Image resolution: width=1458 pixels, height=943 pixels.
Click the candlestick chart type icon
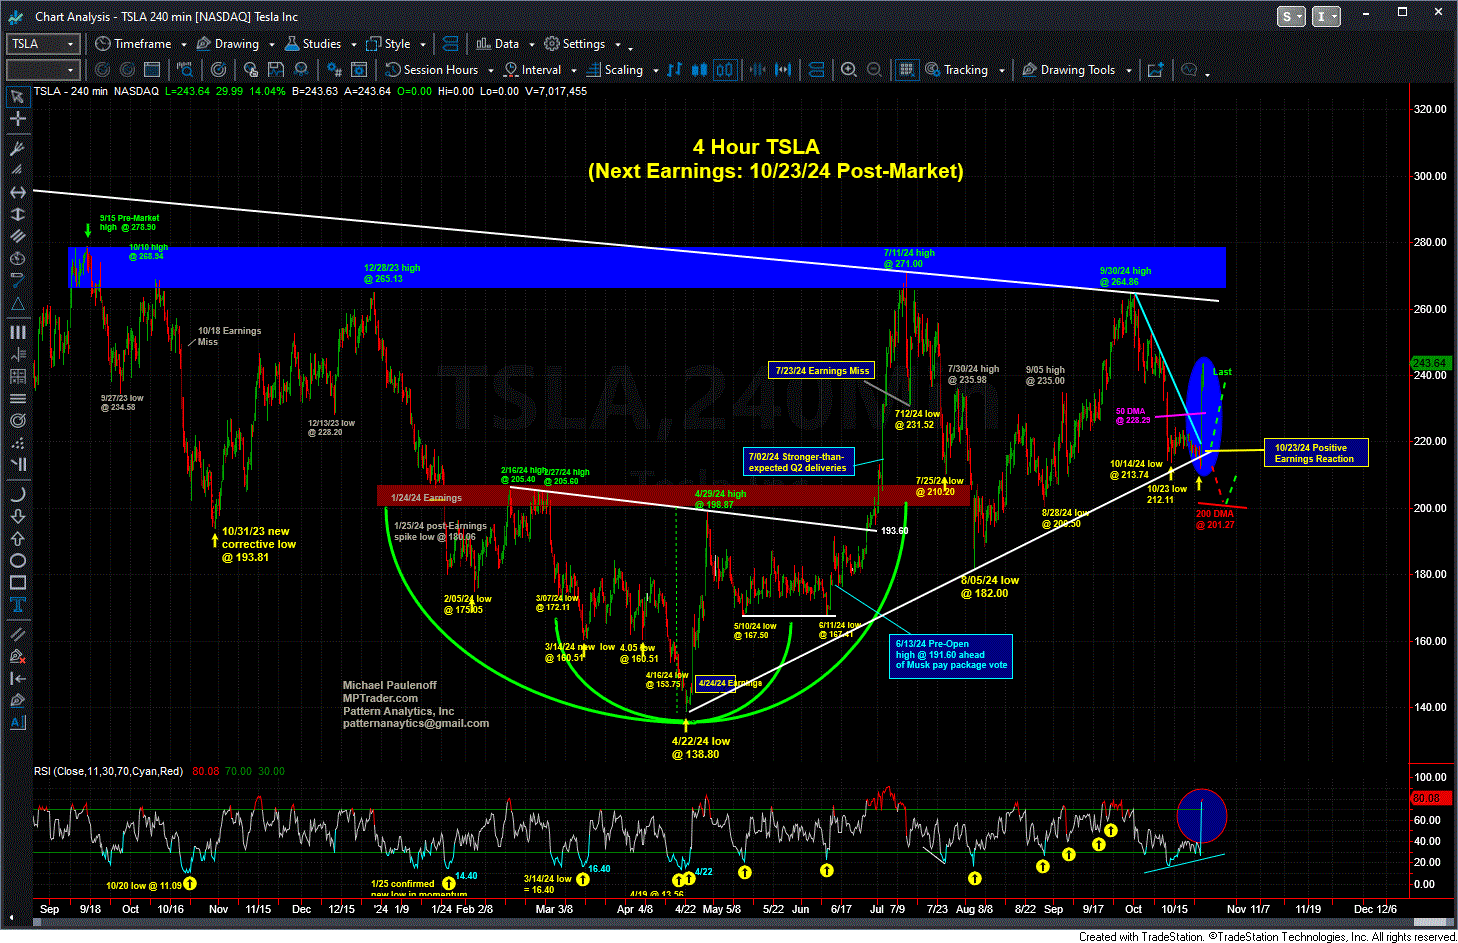click(x=699, y=70)
